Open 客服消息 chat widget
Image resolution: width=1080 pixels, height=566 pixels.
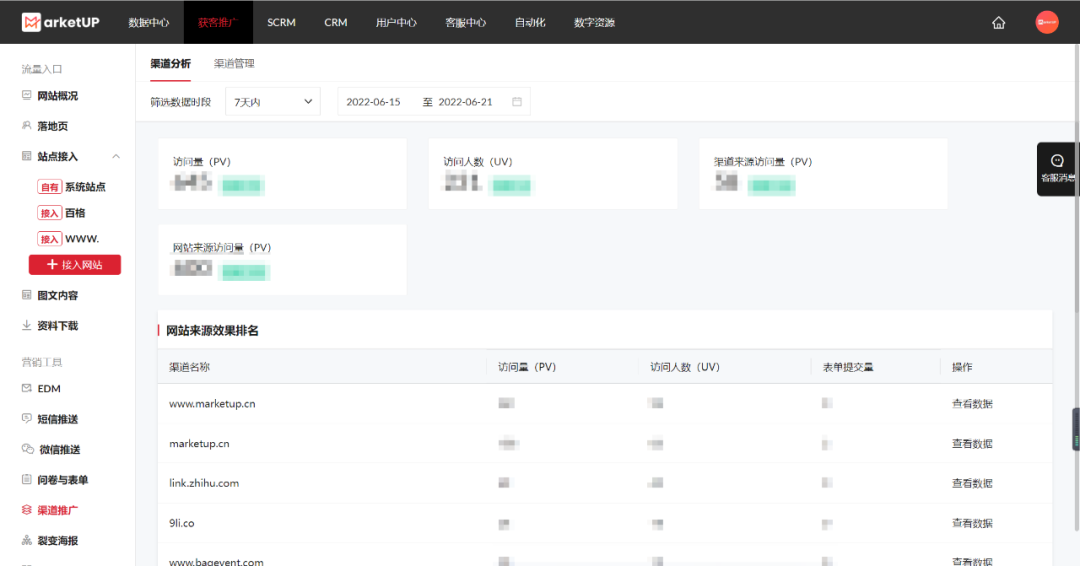(x=1057, y=169)
